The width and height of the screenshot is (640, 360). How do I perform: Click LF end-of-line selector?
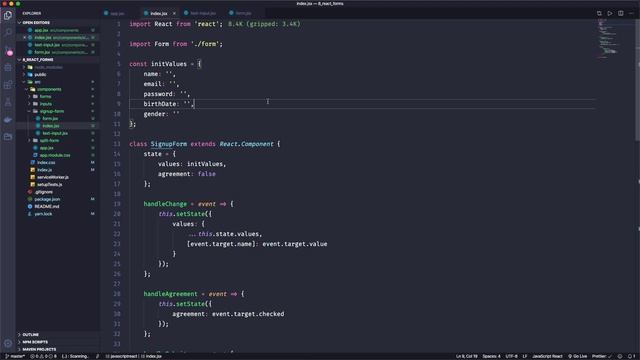[x=524, y=356]
